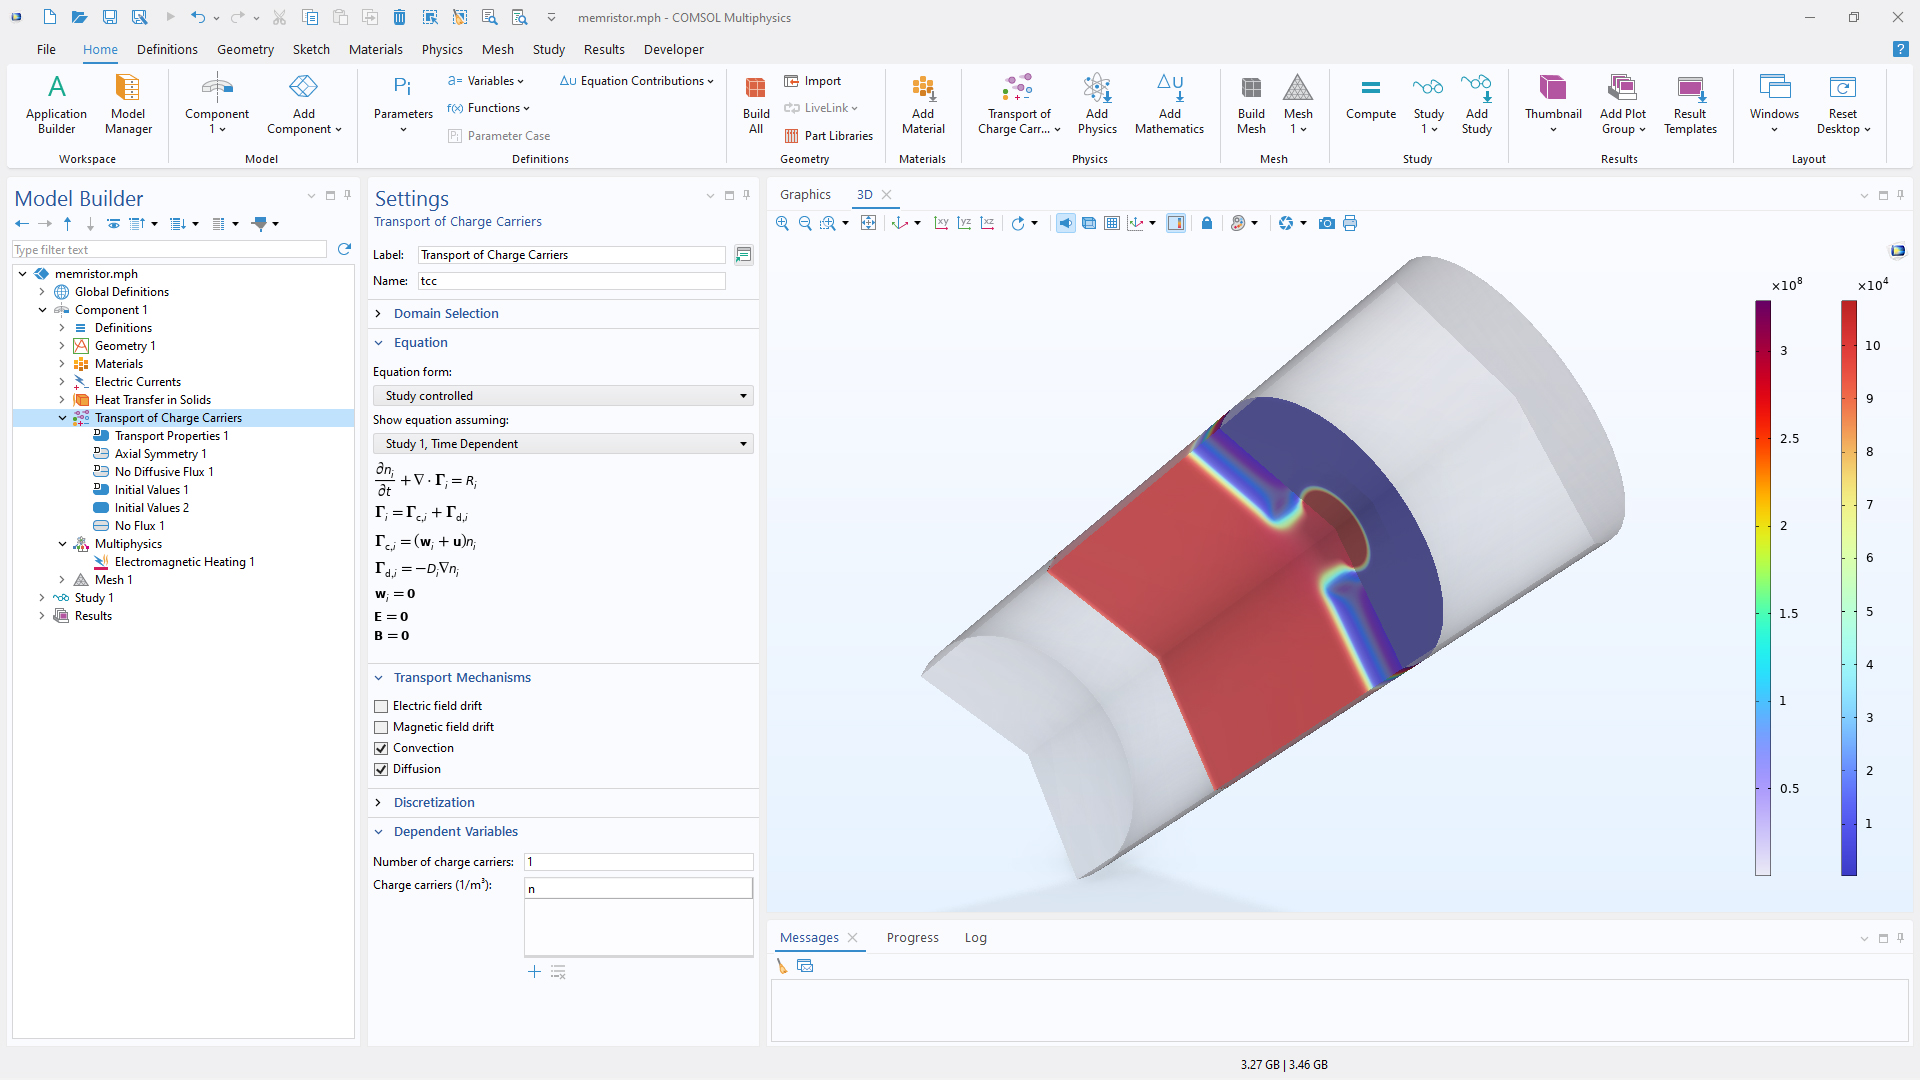Click the Number of charge carriers field
This screenshot has height=1080, width=1920.
(x=638, y=862)
